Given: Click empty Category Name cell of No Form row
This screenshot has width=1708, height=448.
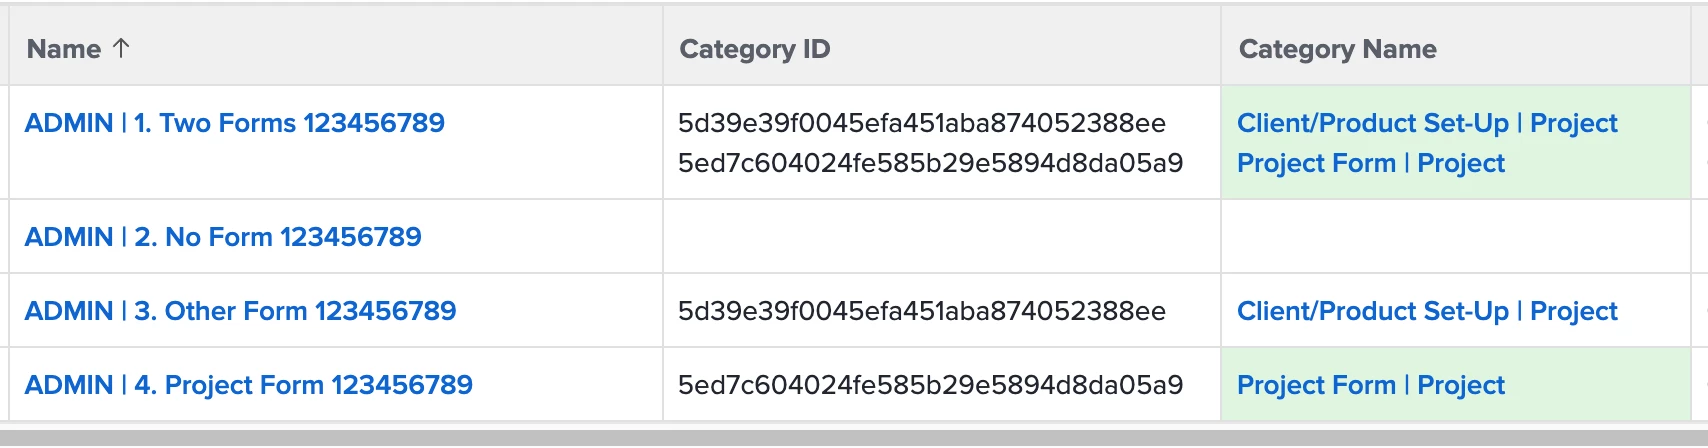Looking at the screenshot, I should [x=1455, y=237].
